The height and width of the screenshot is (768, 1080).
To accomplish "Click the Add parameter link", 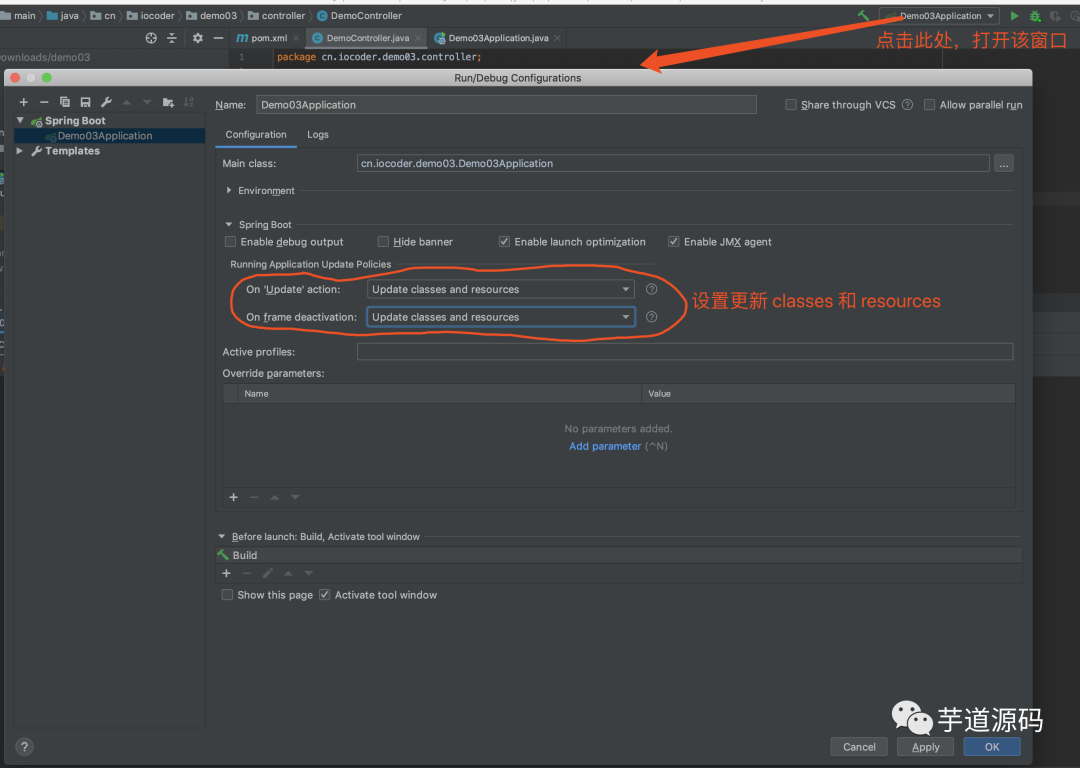I will pos(605,446).
